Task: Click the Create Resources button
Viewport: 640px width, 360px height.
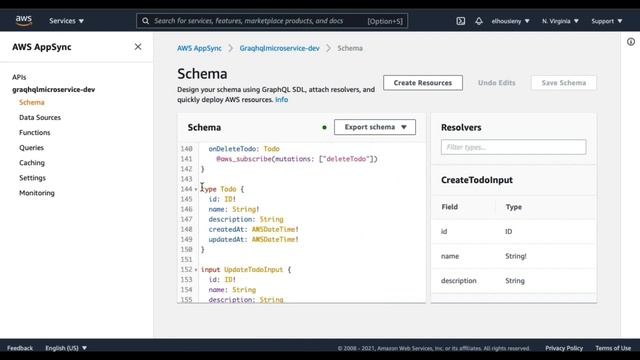Action: point(423,83)
